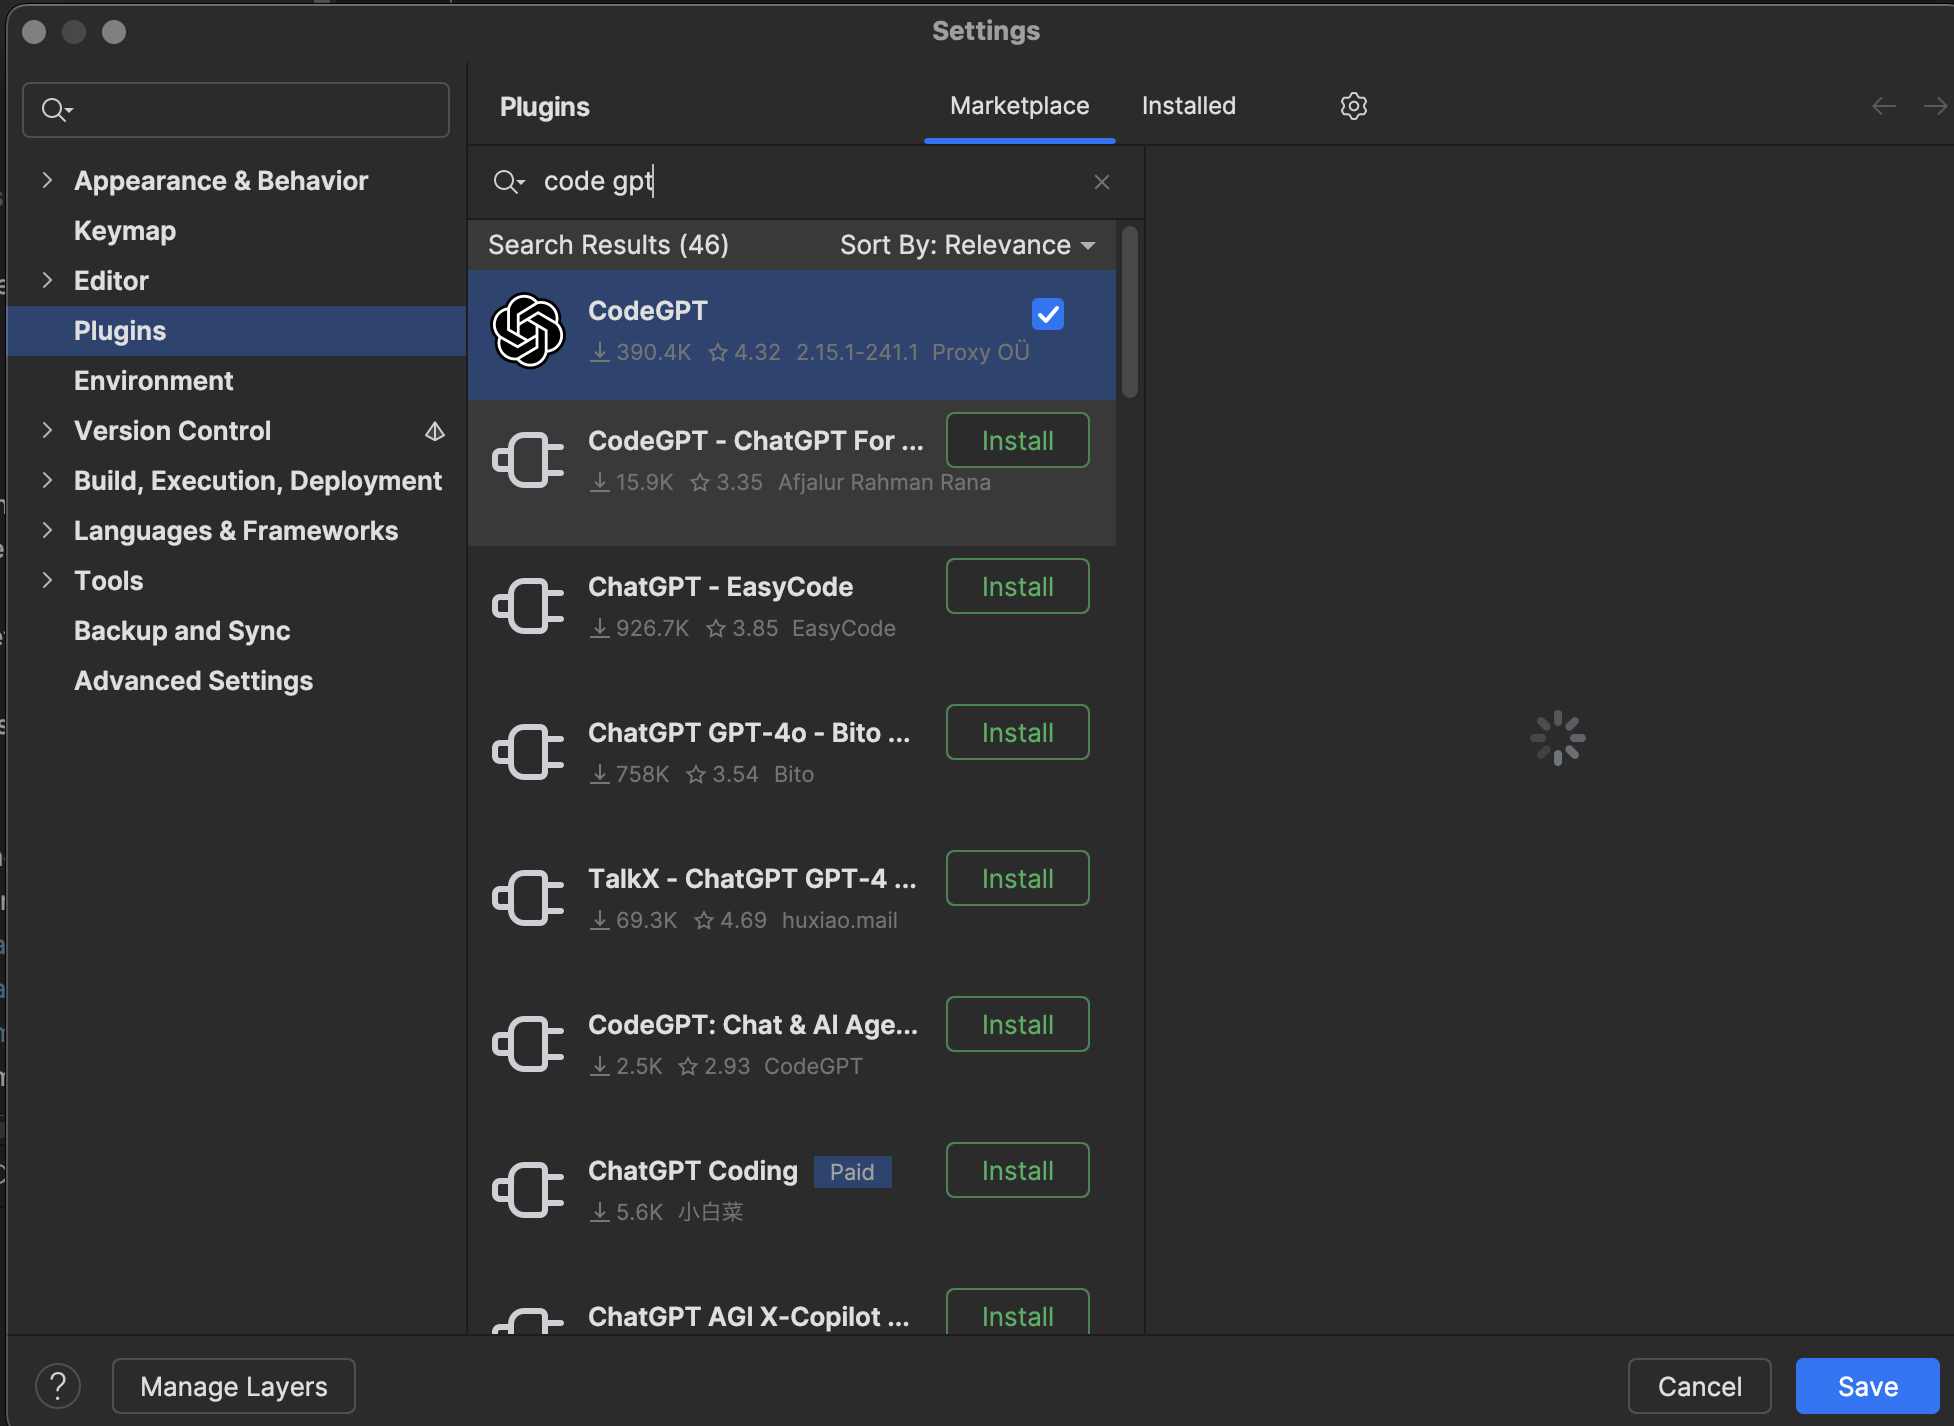Click plugin icon of ChatGPT Coding
The width and height of the screenshot is (1954, 1426).
[528, 1190]
